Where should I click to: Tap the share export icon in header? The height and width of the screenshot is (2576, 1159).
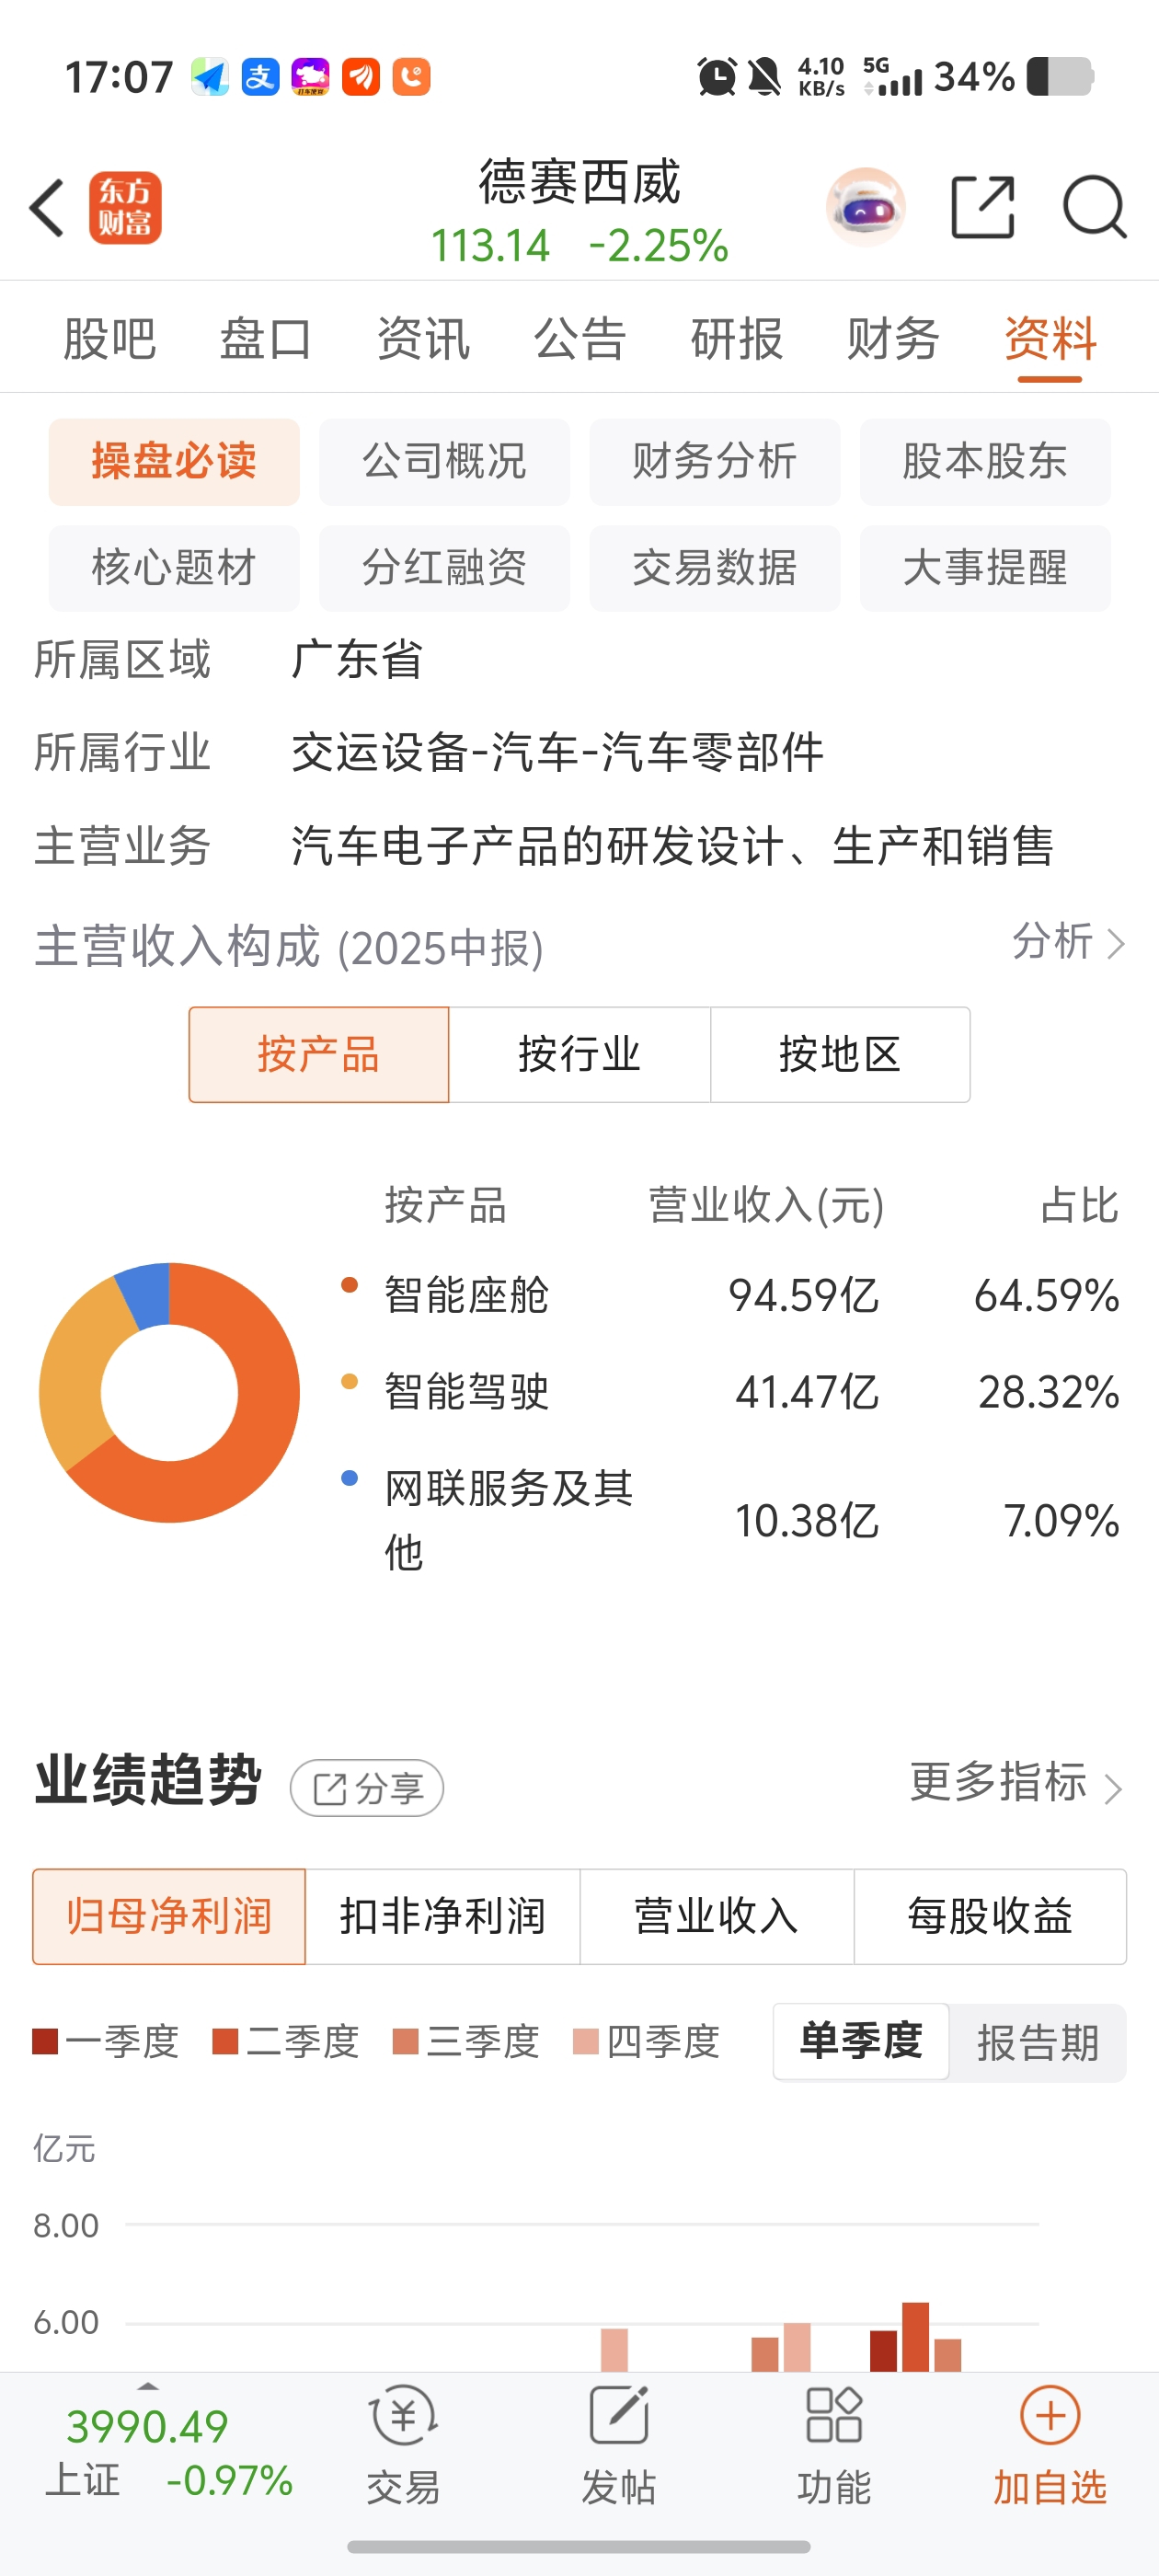[x=982, y=208]
